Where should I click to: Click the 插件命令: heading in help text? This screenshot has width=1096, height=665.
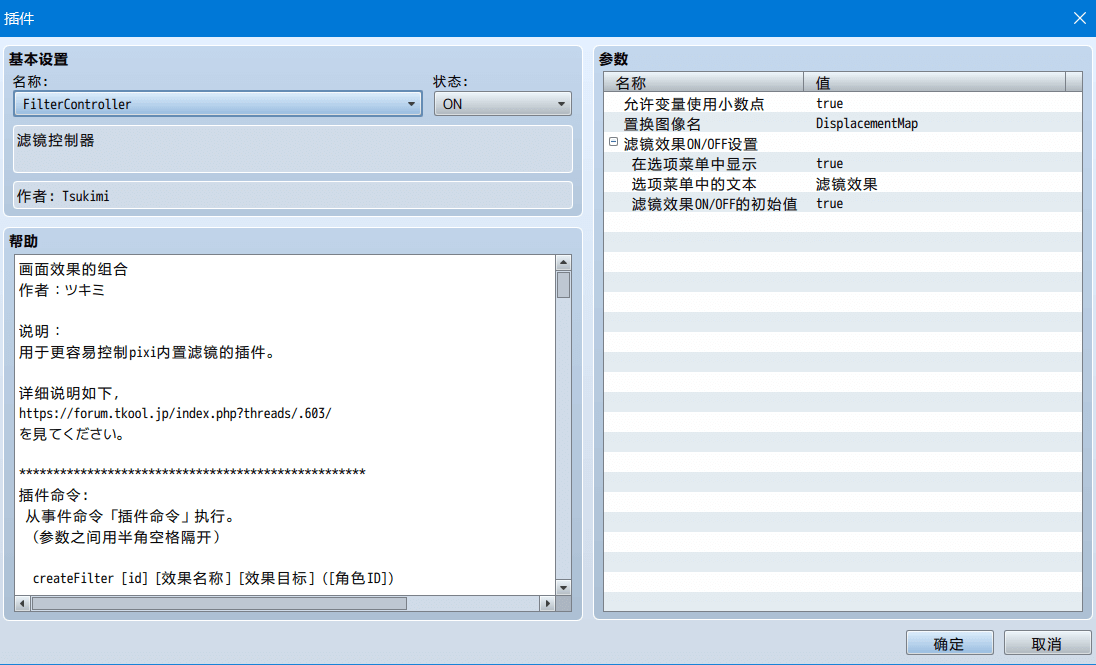click(54, 495)
